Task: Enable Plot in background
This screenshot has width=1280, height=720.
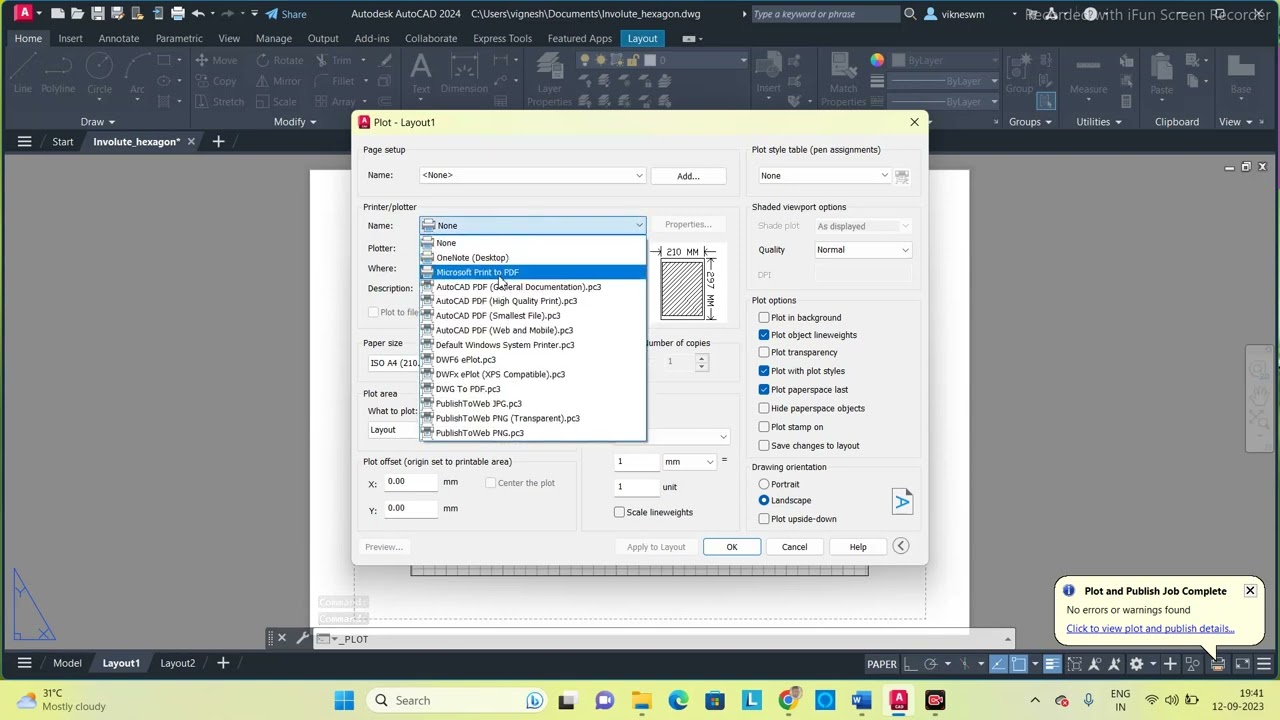Action: click(x=764, y=318)
